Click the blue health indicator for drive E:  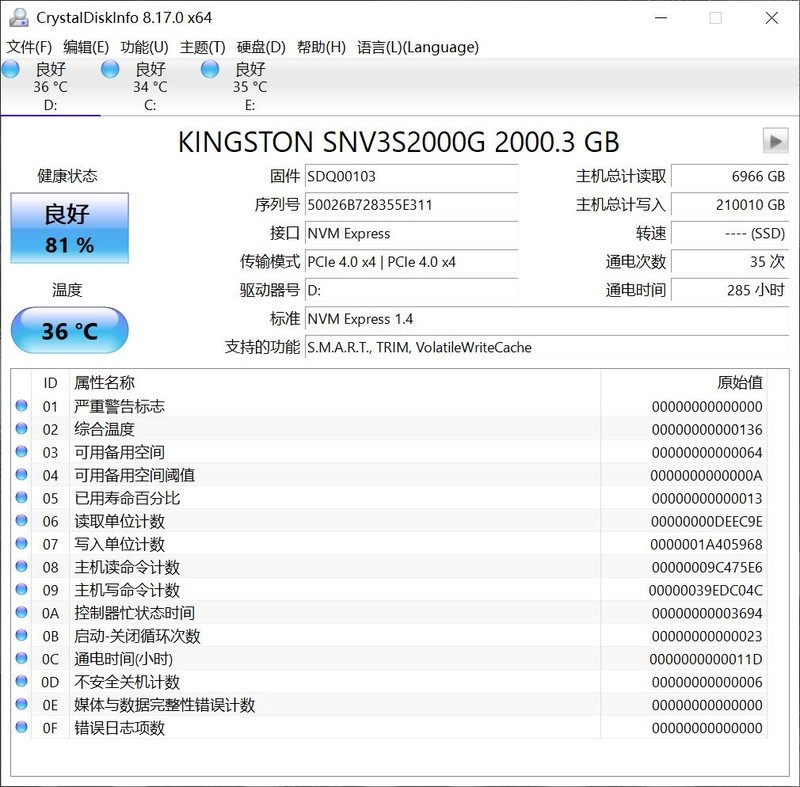pyautogui.click(x=210, y=68)
